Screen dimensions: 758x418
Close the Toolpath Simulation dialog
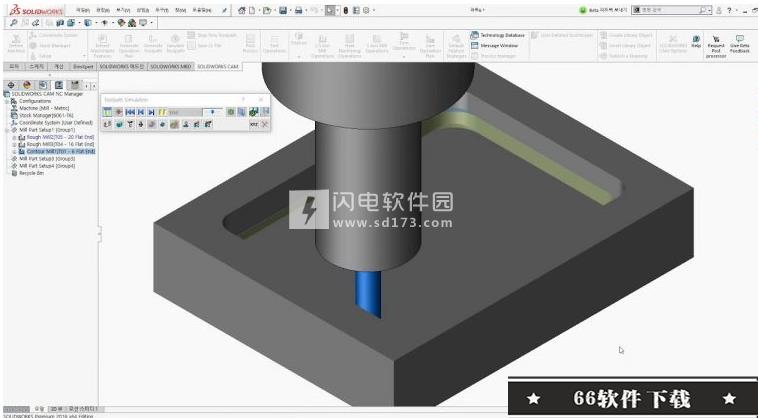pyautogui.click(x=261, y=100)
